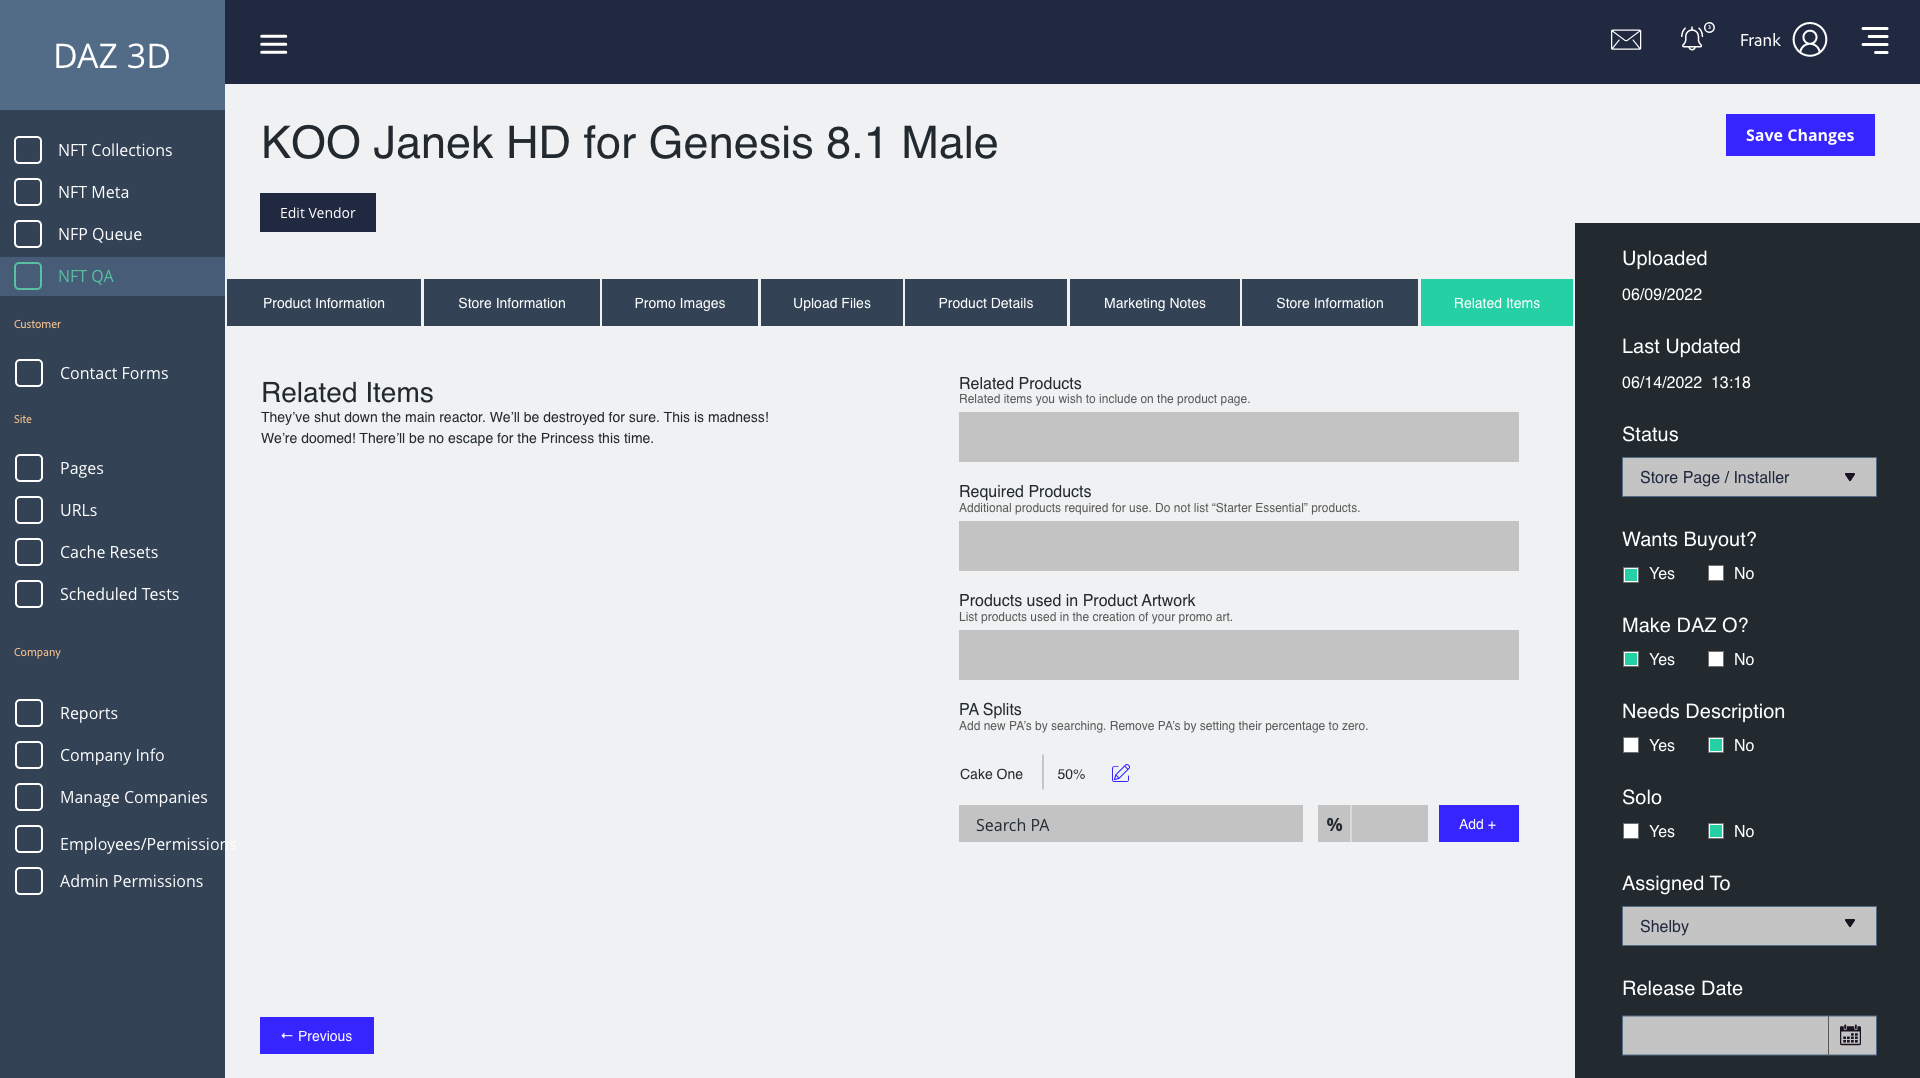The width and height of the screenshot is (1920, 1078).
Task: Open the Assigned To dropdown showing Shelby
Action: [1749, 926]
